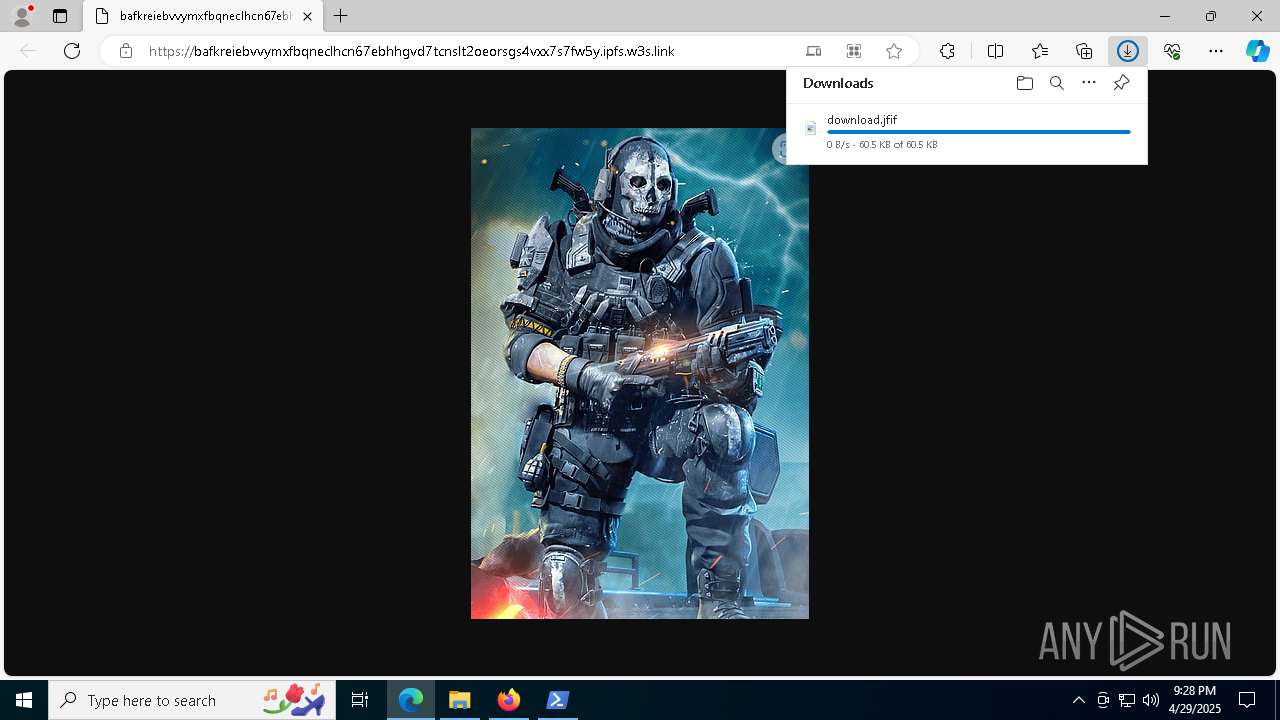Open Task View on taskbar
This screenshot has width=1280, height=720.
pos(360,700)
